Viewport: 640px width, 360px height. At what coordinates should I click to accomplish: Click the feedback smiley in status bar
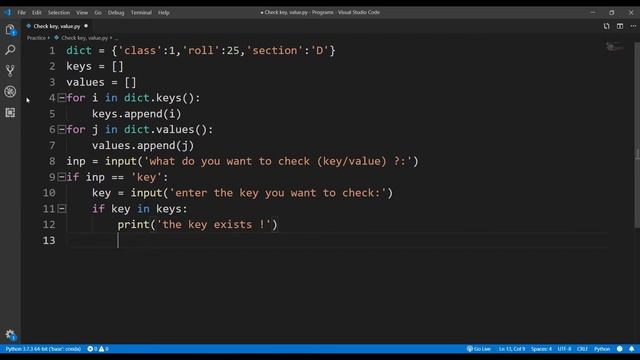(620, 349)
